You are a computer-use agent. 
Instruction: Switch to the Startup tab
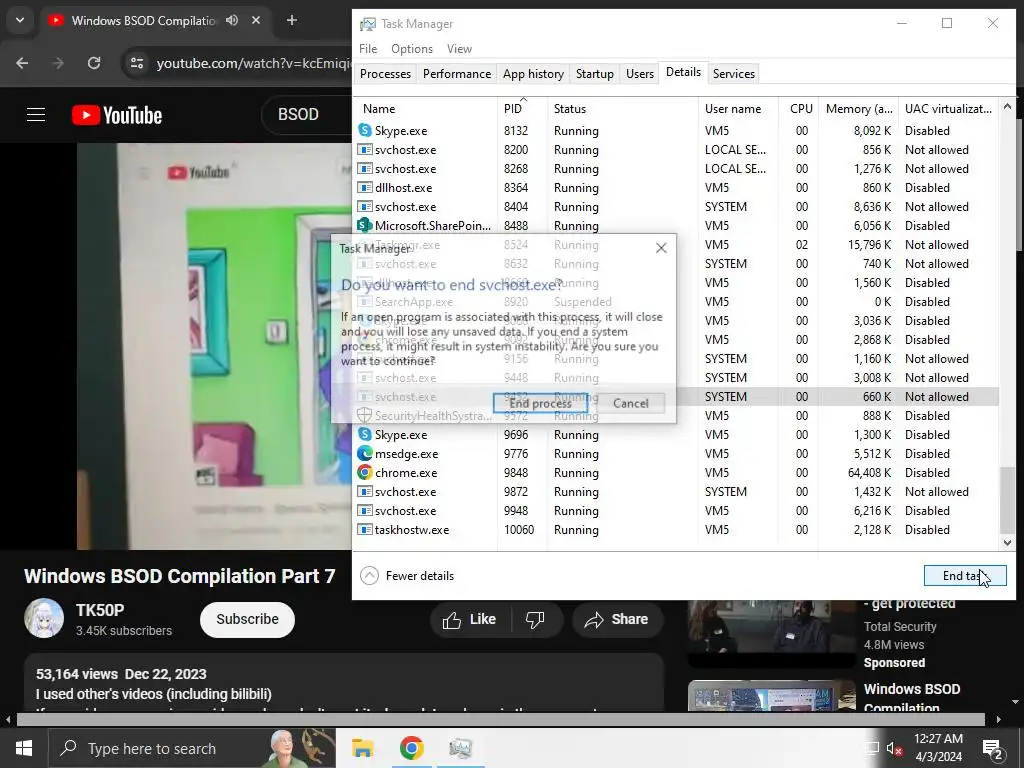coord(594,74)
